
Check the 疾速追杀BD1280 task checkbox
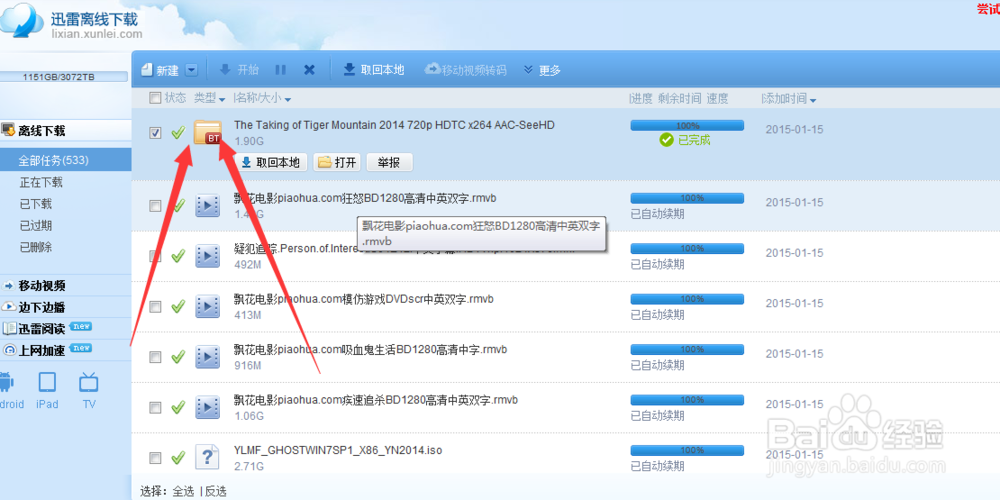click(155, 407)
